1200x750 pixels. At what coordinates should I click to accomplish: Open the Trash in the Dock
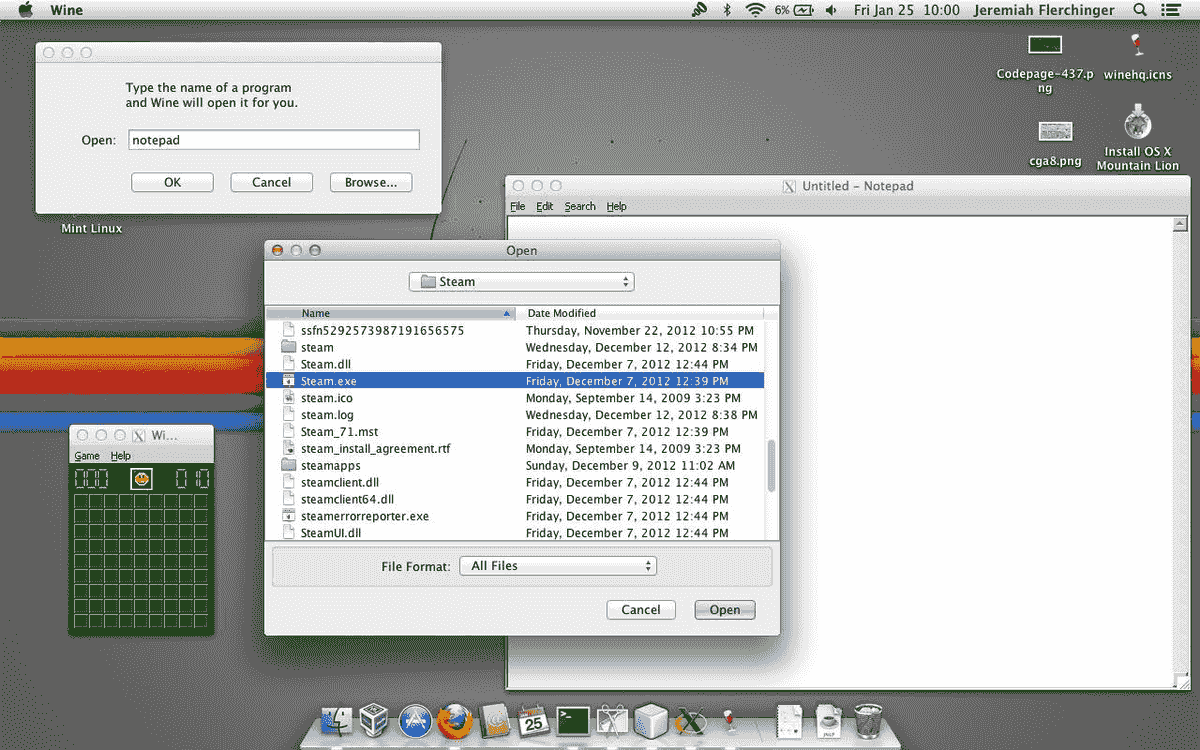coord(867,720)
